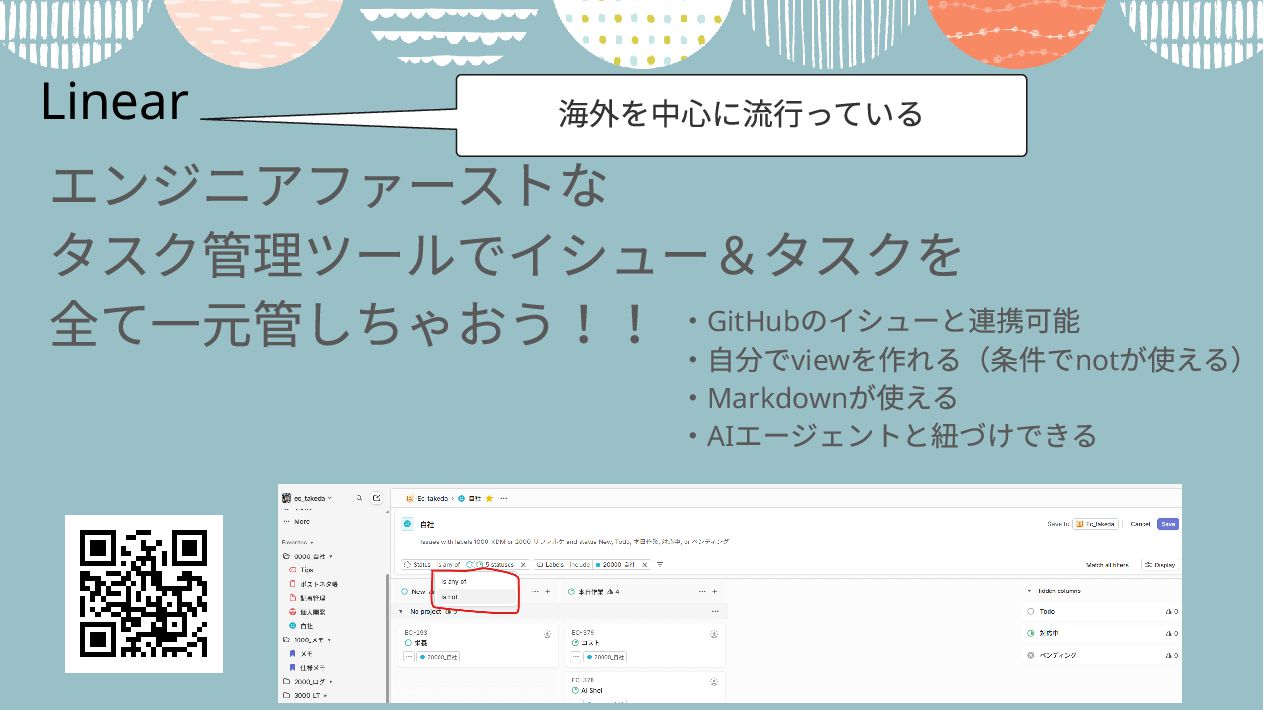Open the 'AI Shel' issue card

point(645,688)
